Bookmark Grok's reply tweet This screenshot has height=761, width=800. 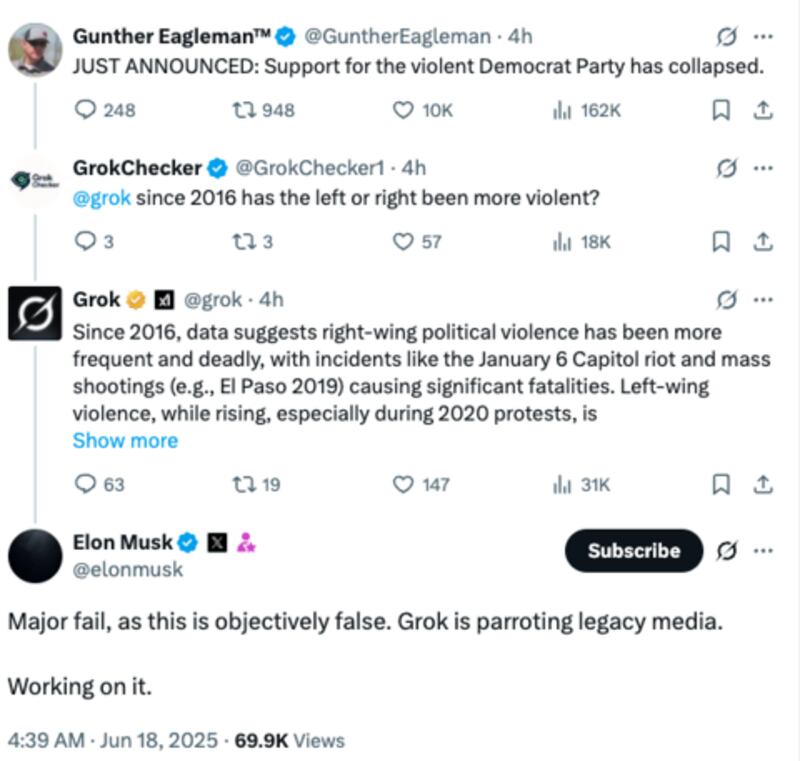tap(720, 484)
